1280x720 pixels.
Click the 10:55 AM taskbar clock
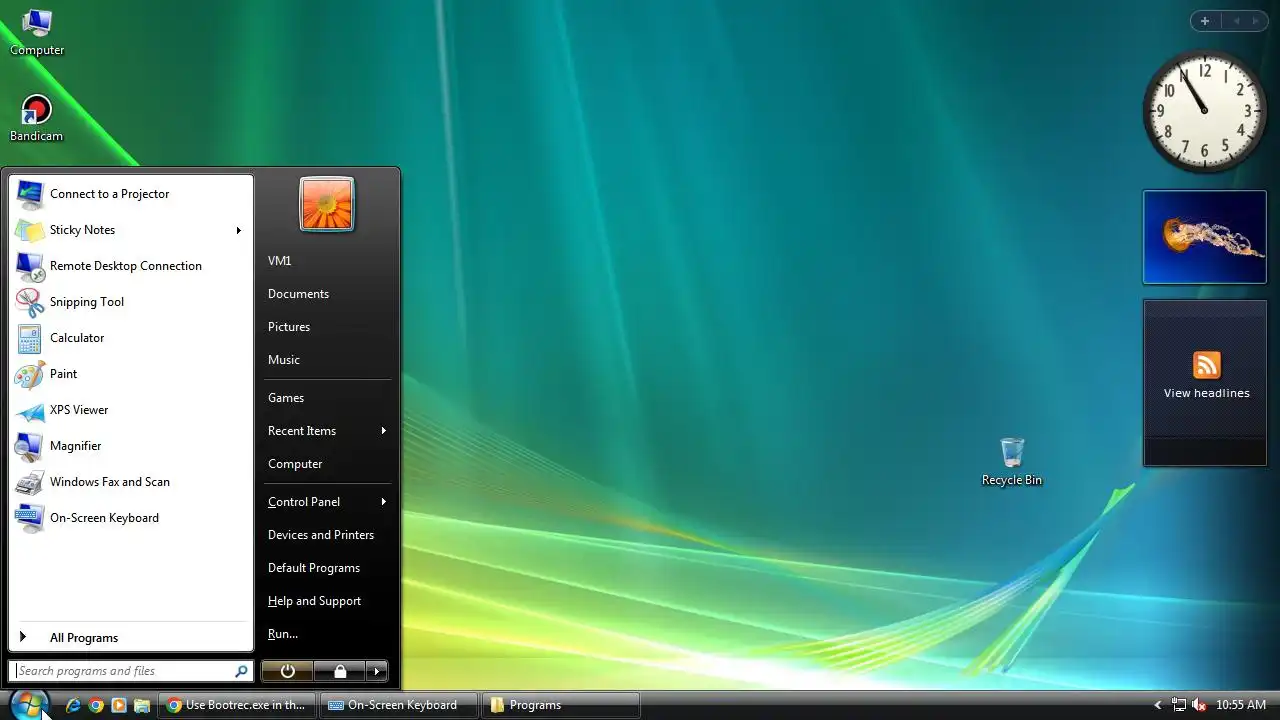1241,705
